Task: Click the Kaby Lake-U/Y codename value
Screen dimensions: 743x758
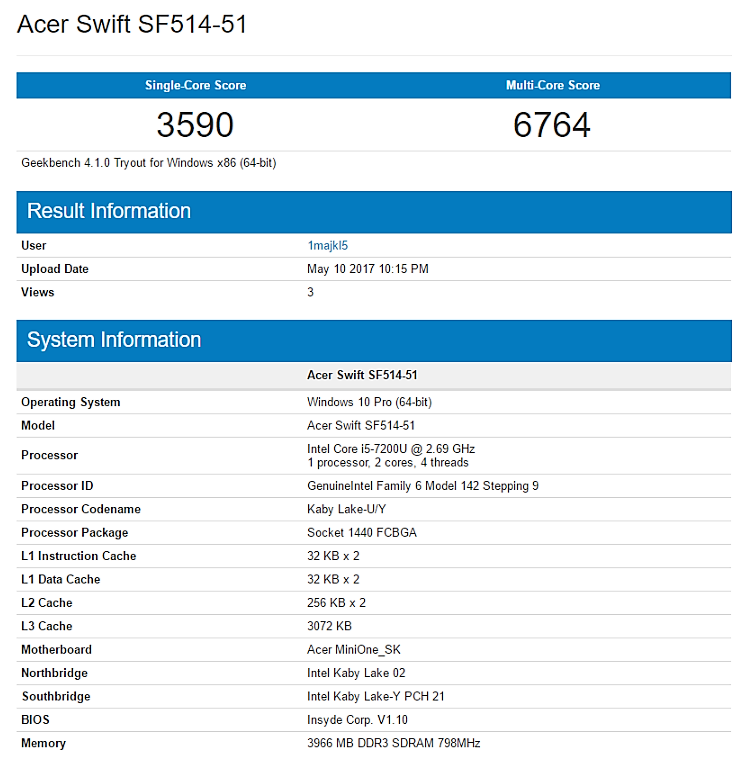Action: coord(347,509)
